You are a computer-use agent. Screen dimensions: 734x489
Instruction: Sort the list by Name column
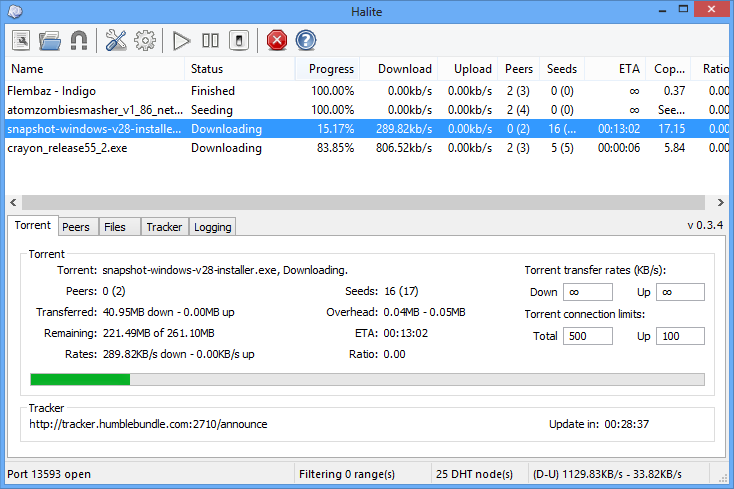pos(95,69)
